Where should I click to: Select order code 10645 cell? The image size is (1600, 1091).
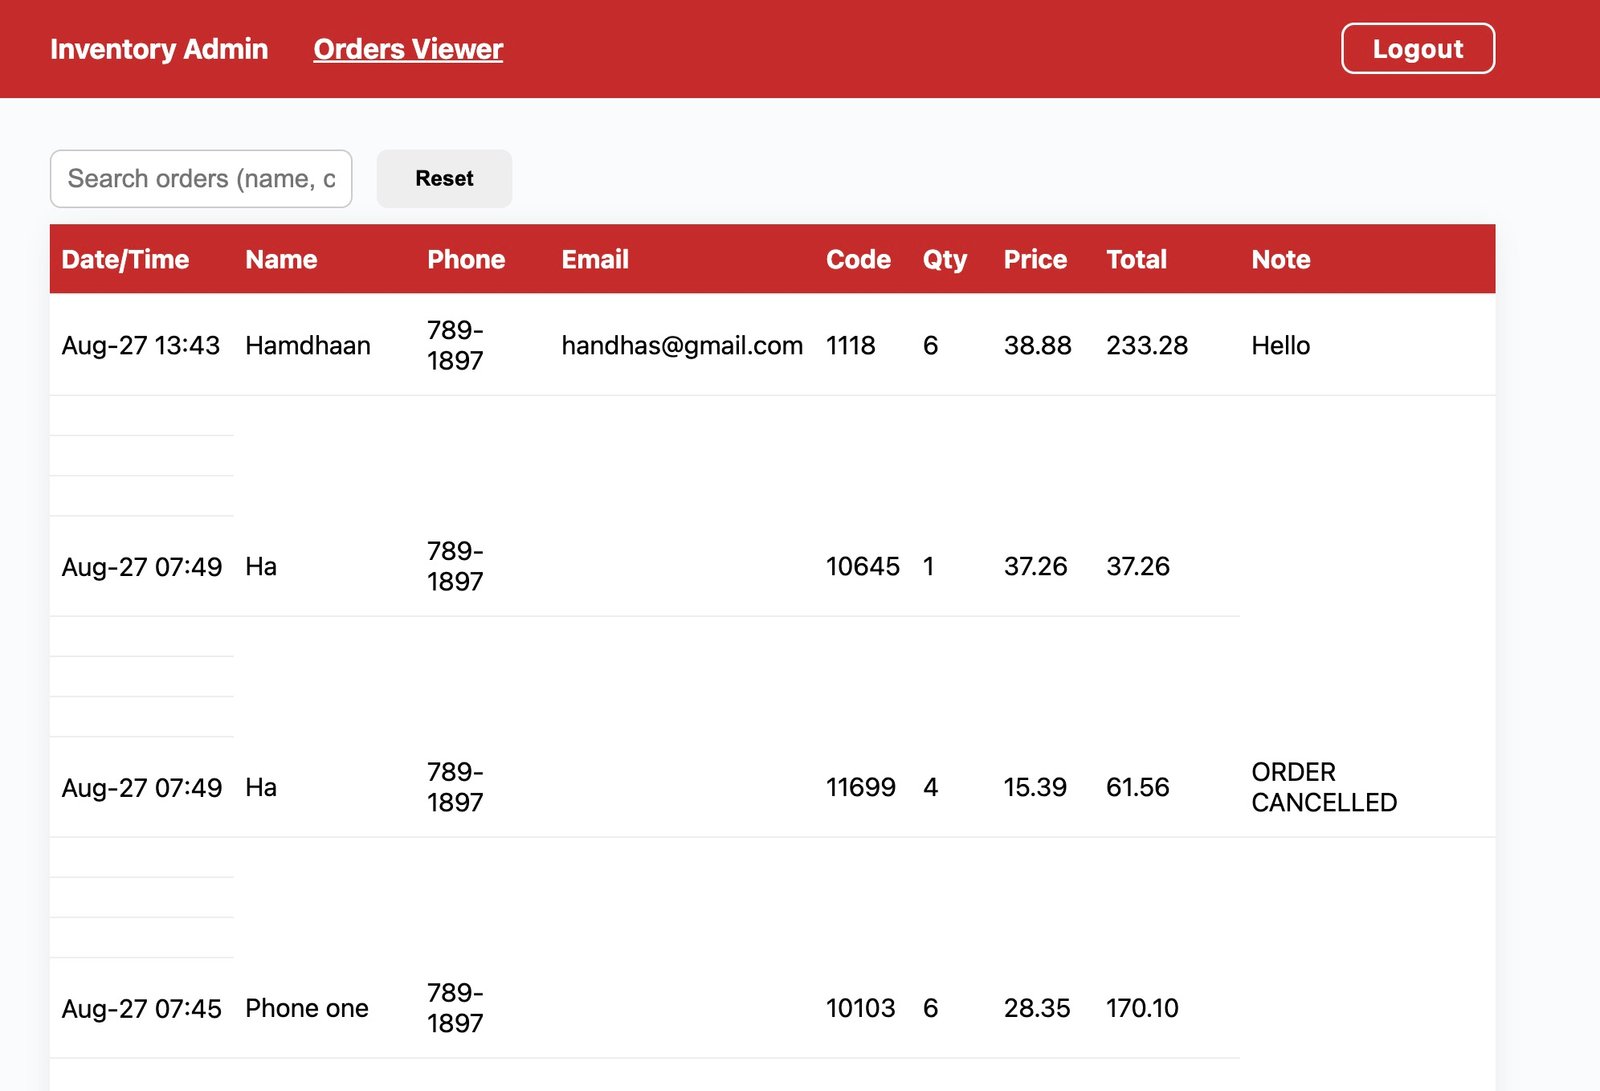[862, 567]
